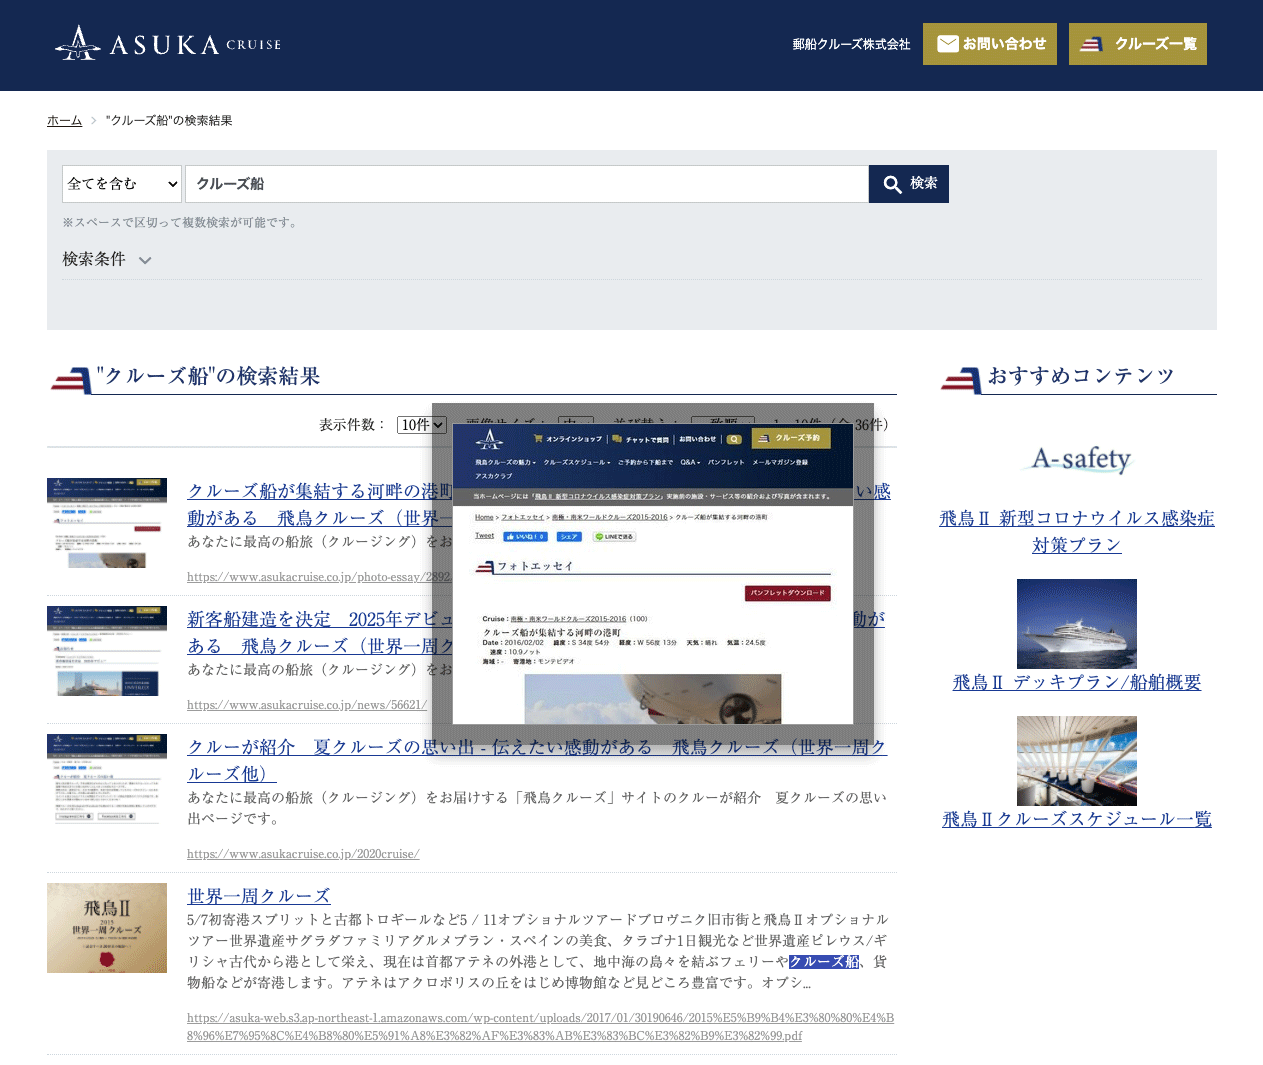The image size is (1263, 1065).
Task: Open the 全てを含む match-type dropdown
Action: (122, 184)
